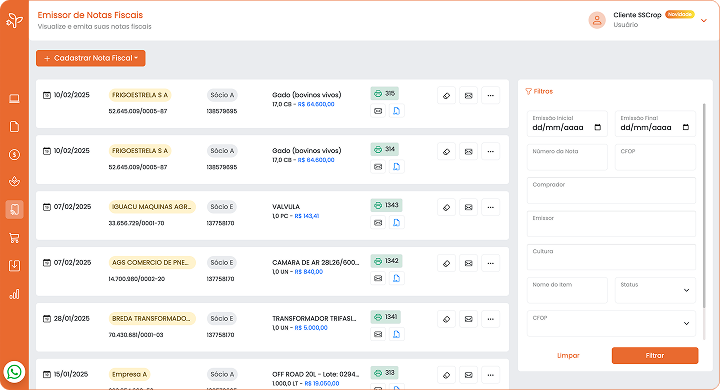Viewport: 720px width, 390px height.
Task: Click the green printer badge for note 315
Action: (384, 94)
